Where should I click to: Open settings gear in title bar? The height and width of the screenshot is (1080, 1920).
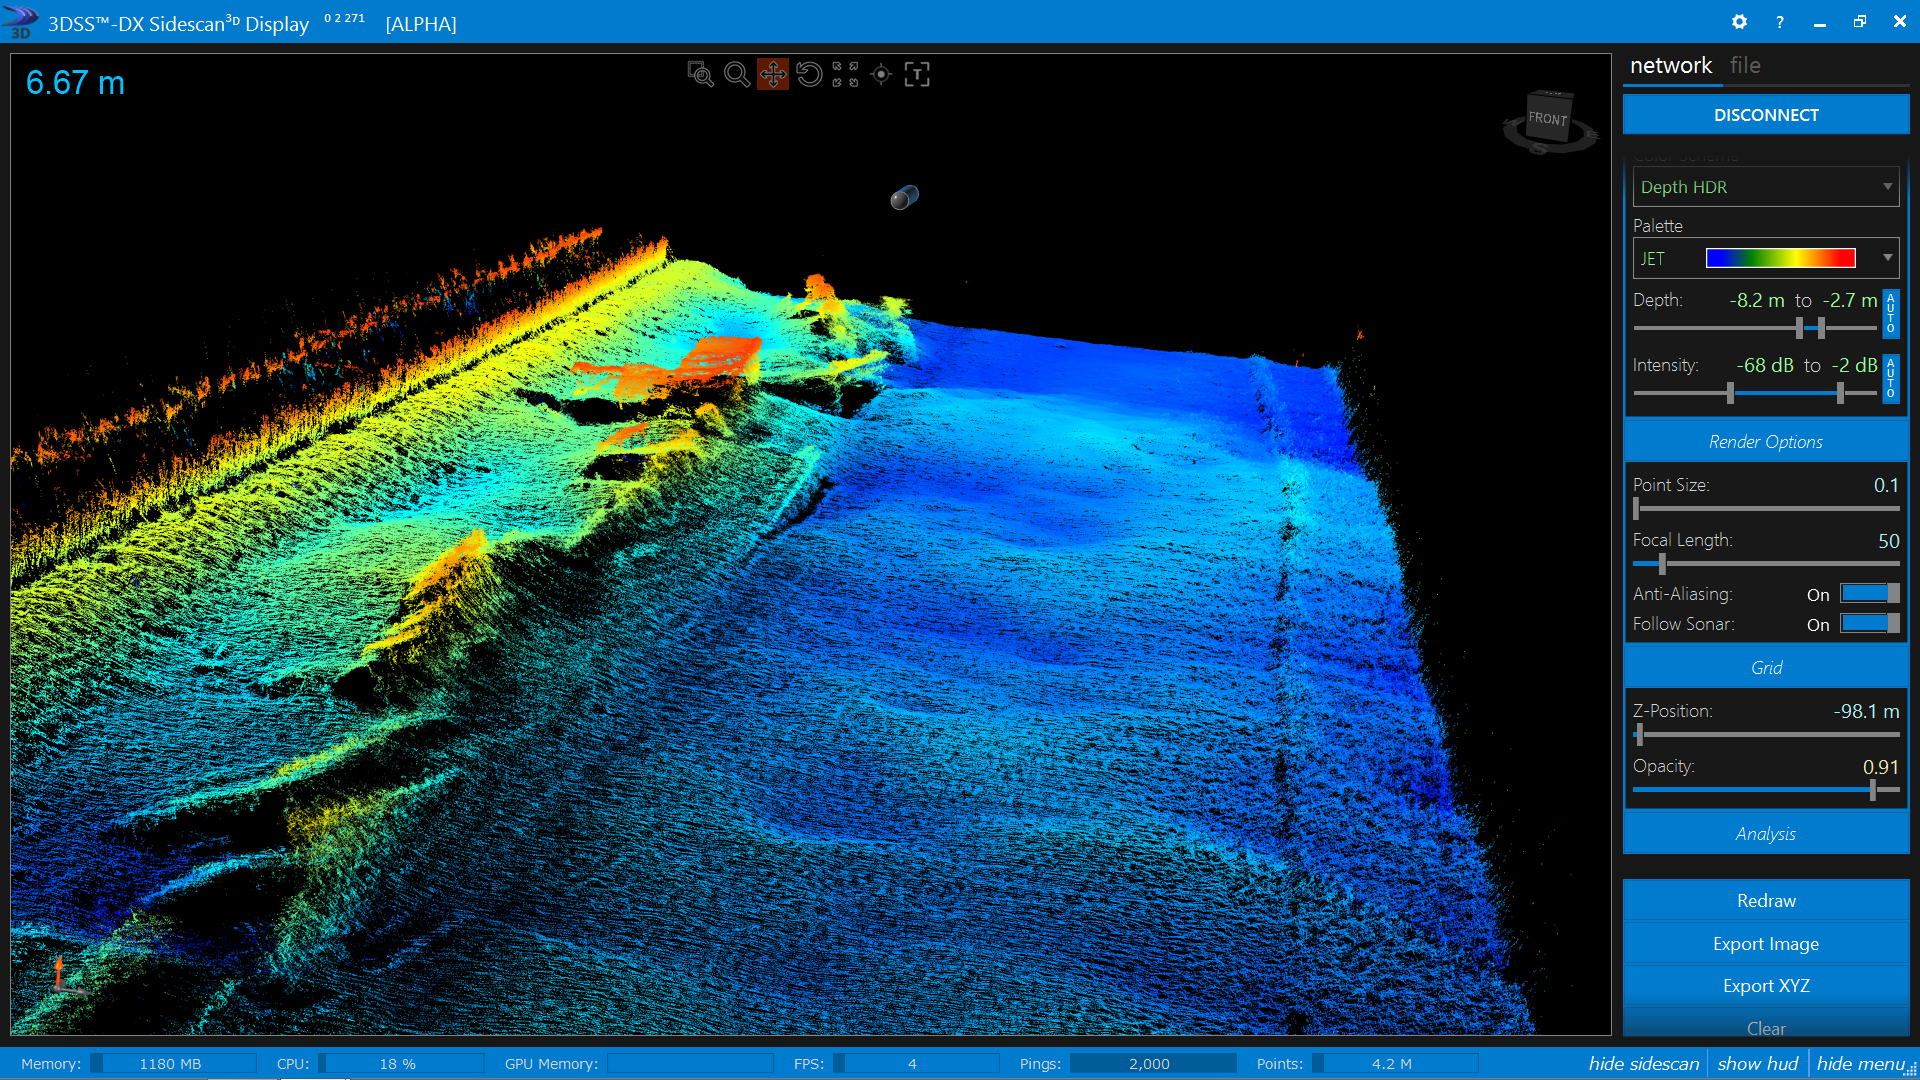click(1739, 22)
